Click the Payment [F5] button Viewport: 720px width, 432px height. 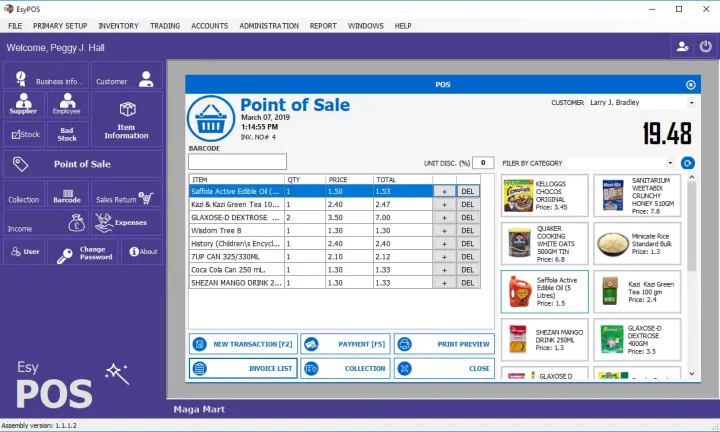click(x=345, y=344)
